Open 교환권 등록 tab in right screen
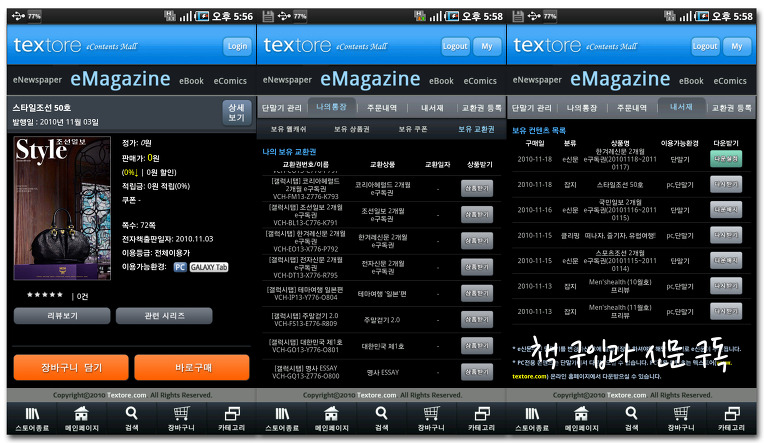Screen dimensions: 764x443 (731, 108)
